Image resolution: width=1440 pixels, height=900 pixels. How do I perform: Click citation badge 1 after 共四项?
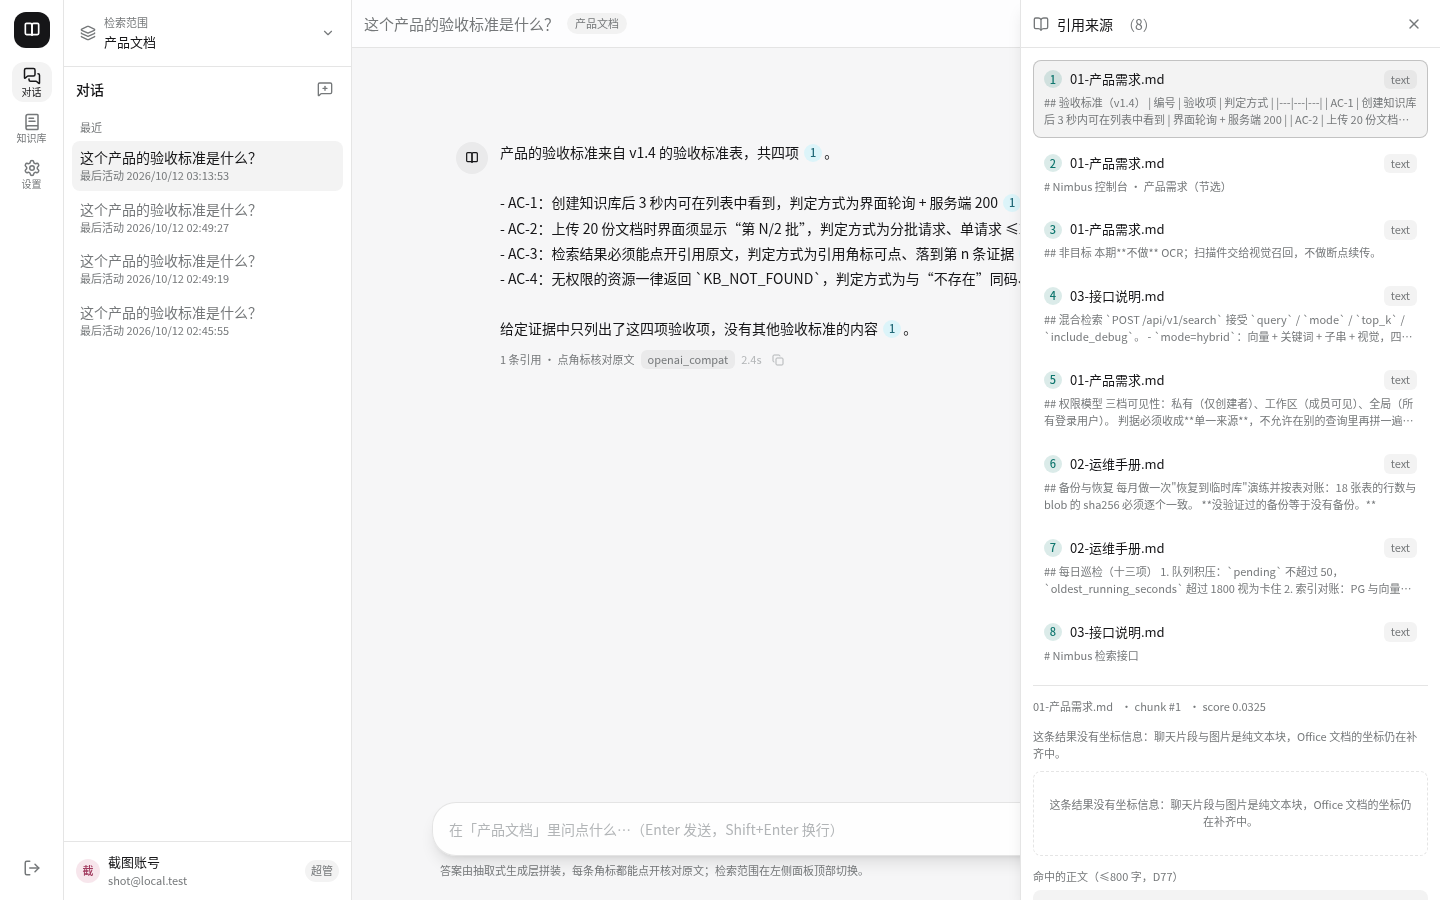coord(813,153)
